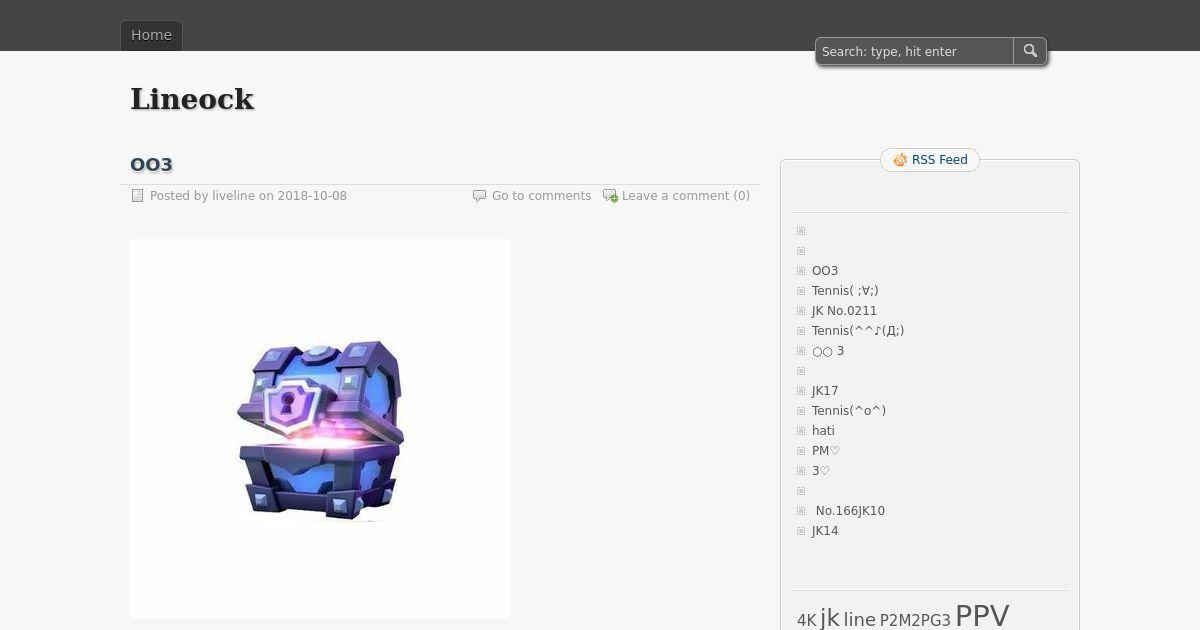Click the add-comment icon with green plus
This screenshot has height=630, width=1200.
(x=610, y=196)
